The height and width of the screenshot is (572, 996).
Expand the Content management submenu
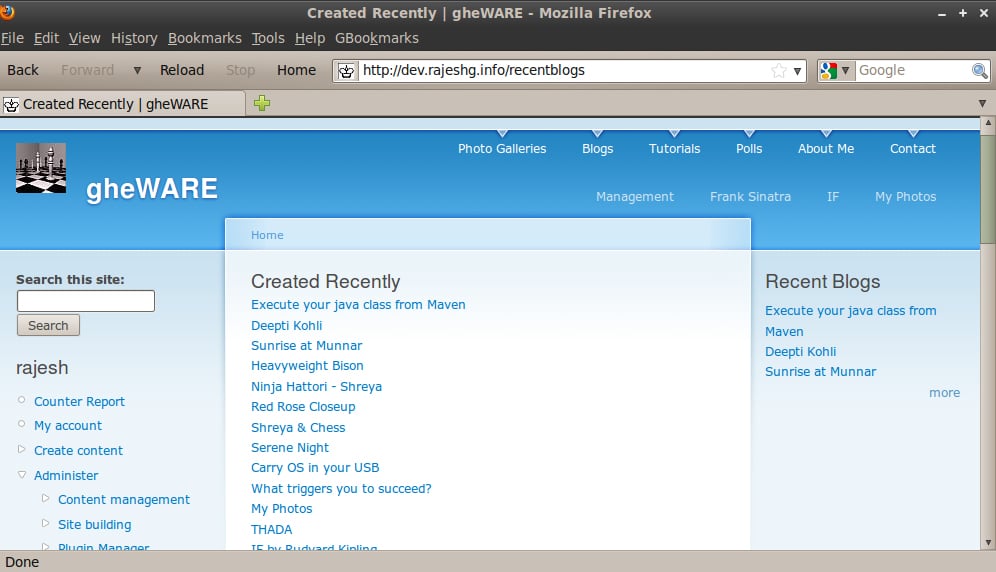(x=46, y=499)
